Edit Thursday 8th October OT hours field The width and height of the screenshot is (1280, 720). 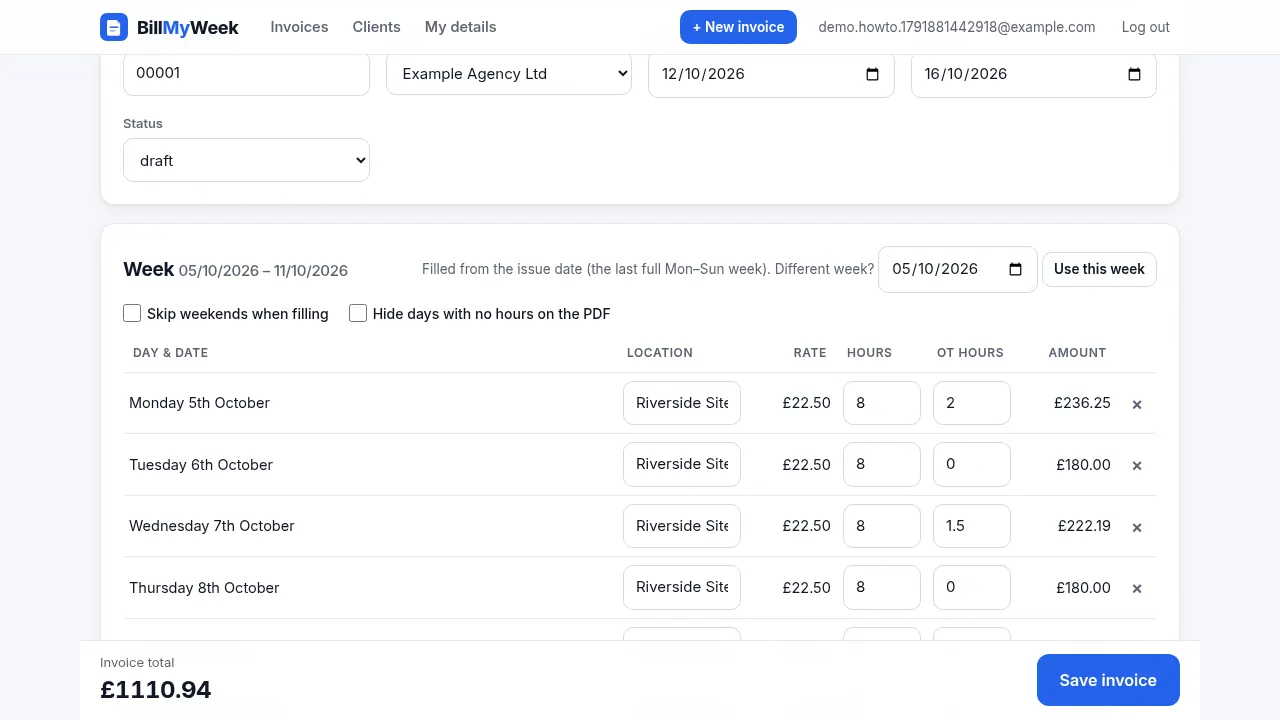(971, 587)
